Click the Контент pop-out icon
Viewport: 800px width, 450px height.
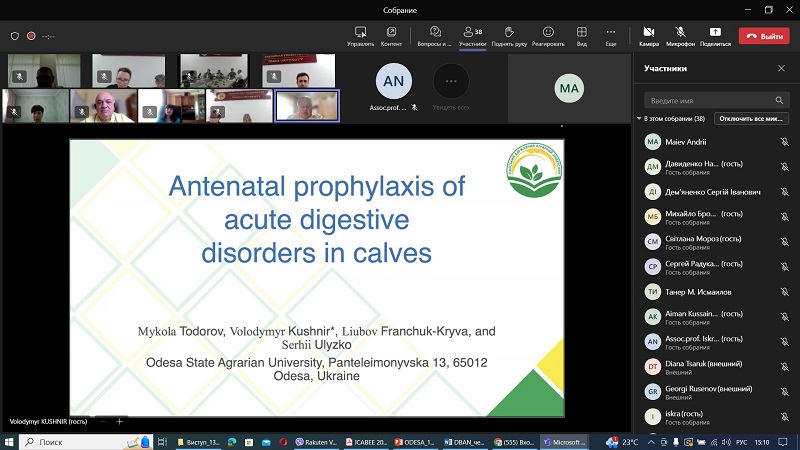391,32
